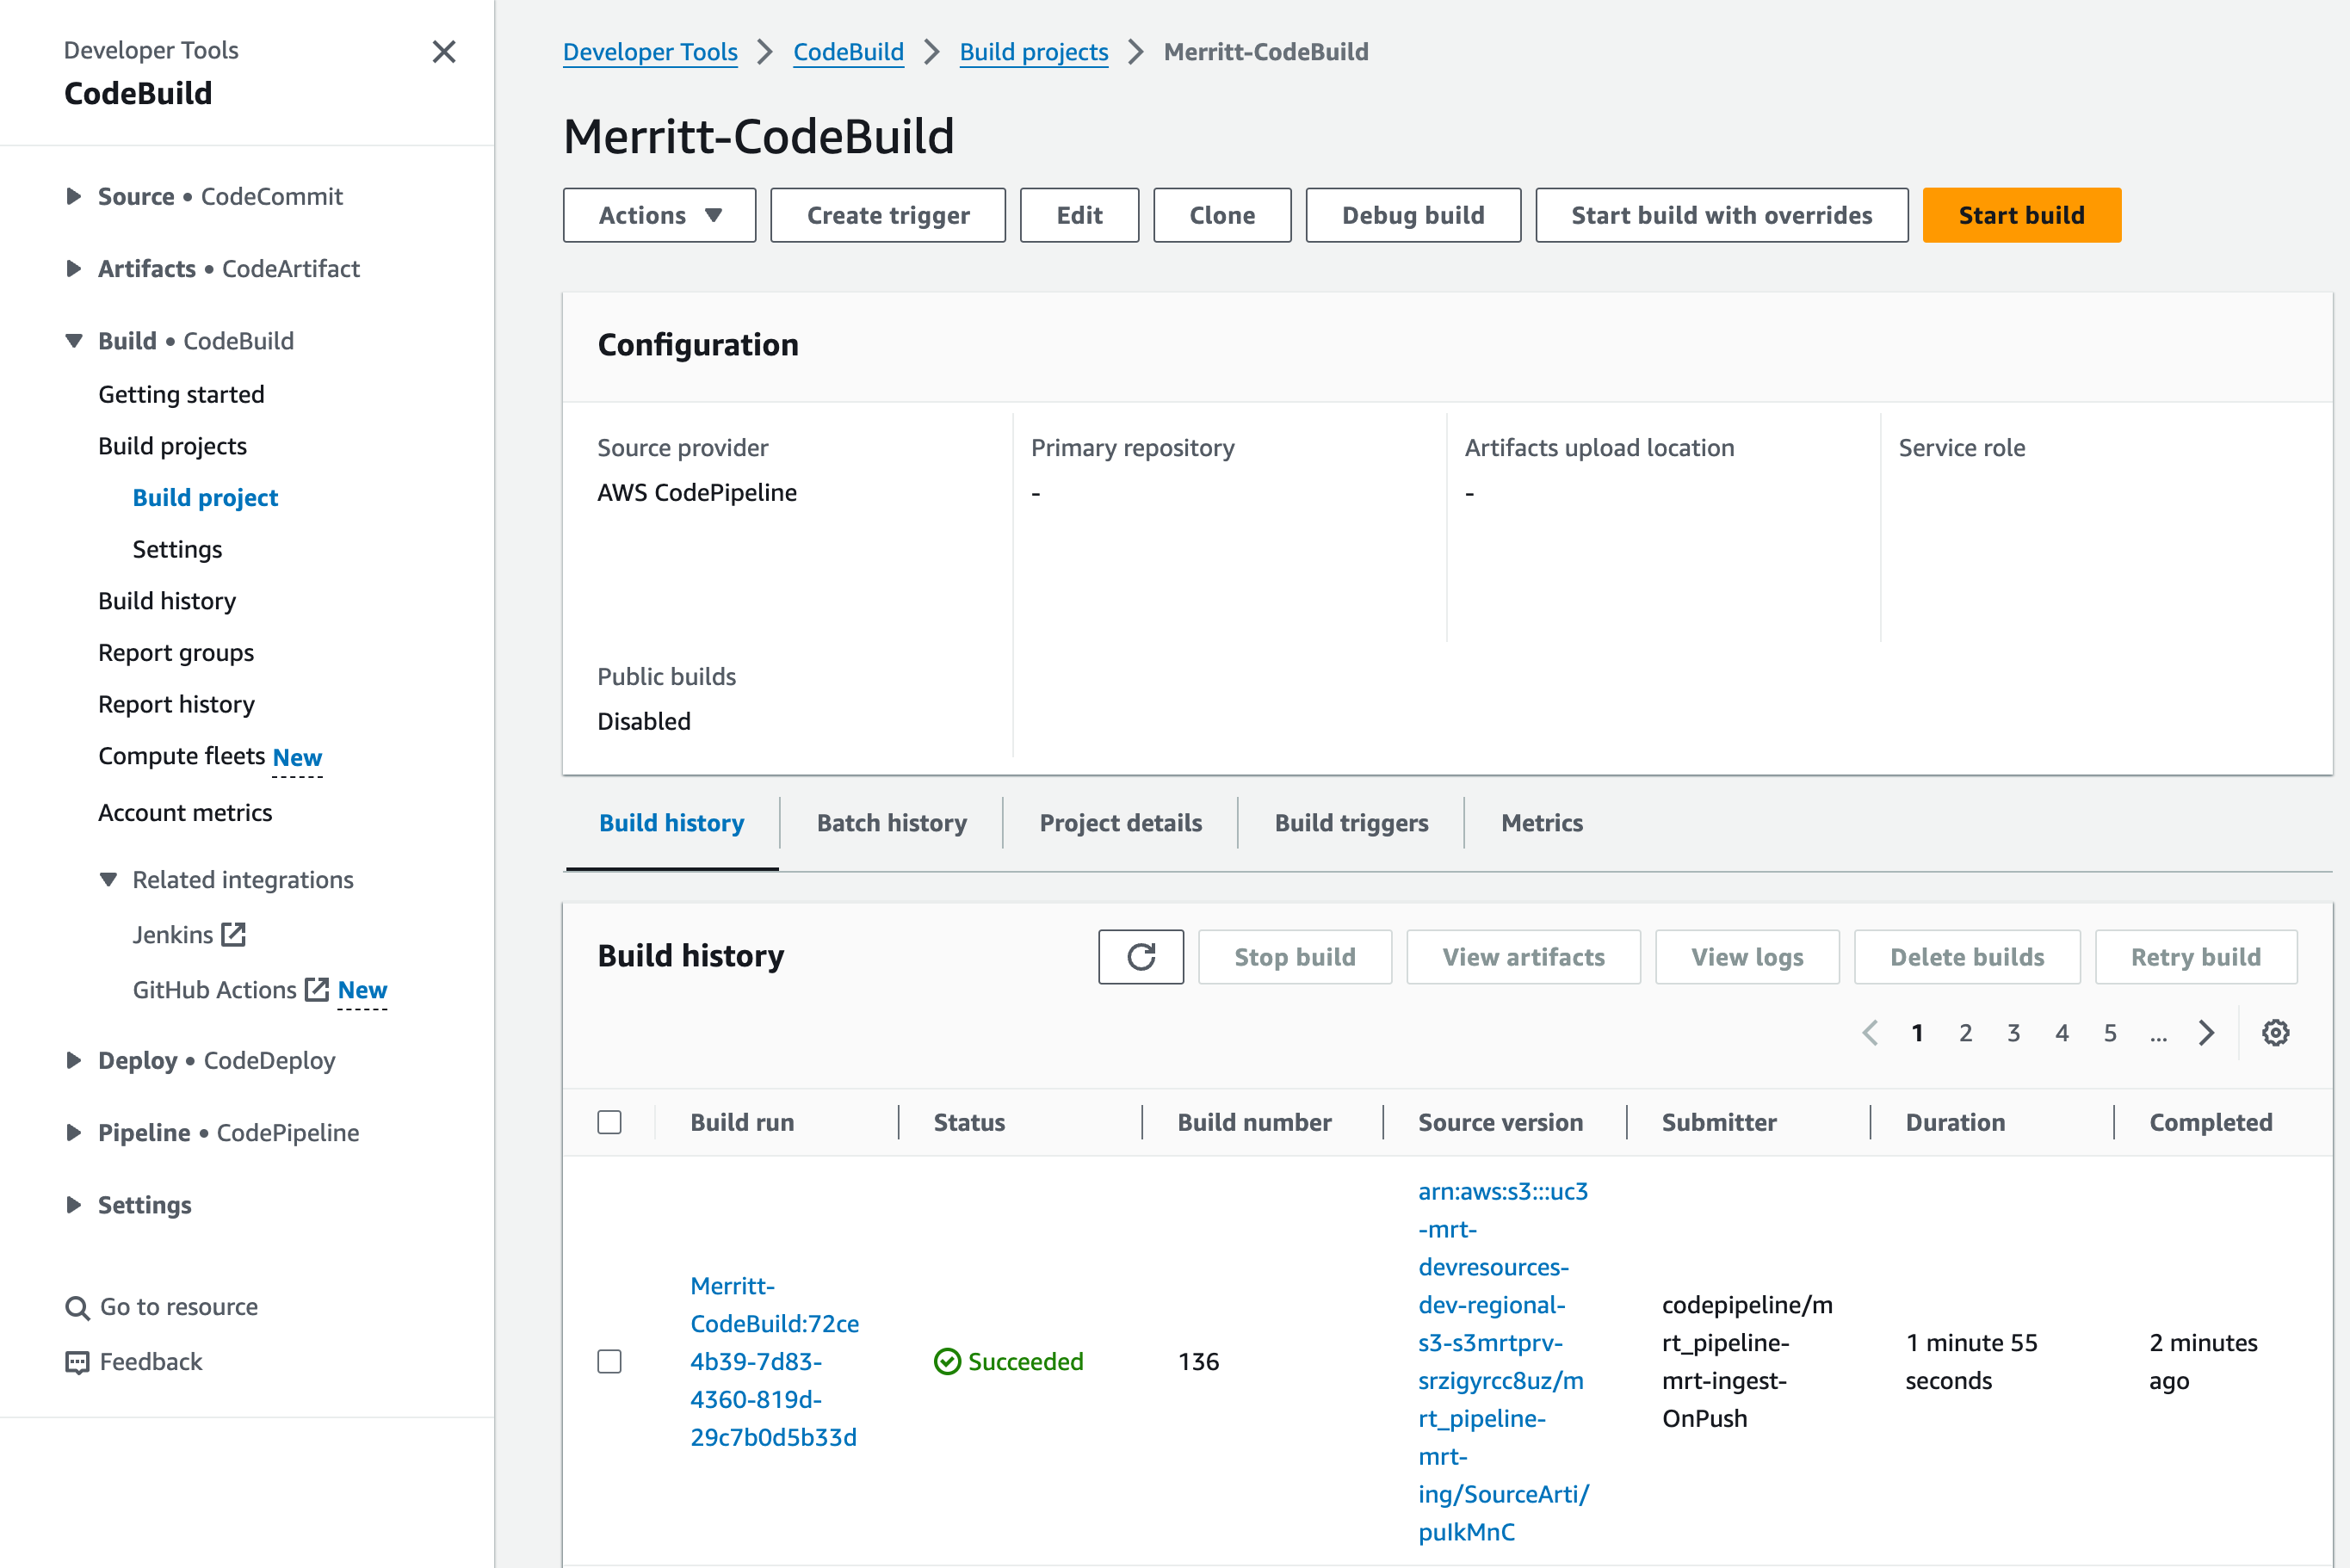Select build 136 row checkbox

point(609,1361)
